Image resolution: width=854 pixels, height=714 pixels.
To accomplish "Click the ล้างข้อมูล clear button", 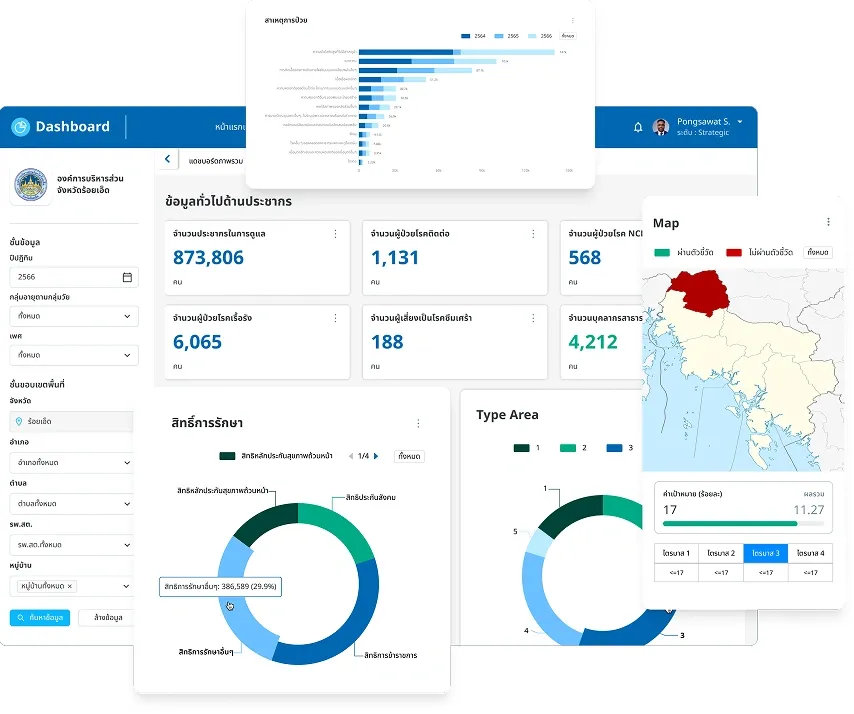I will click(x=106, y=617).
